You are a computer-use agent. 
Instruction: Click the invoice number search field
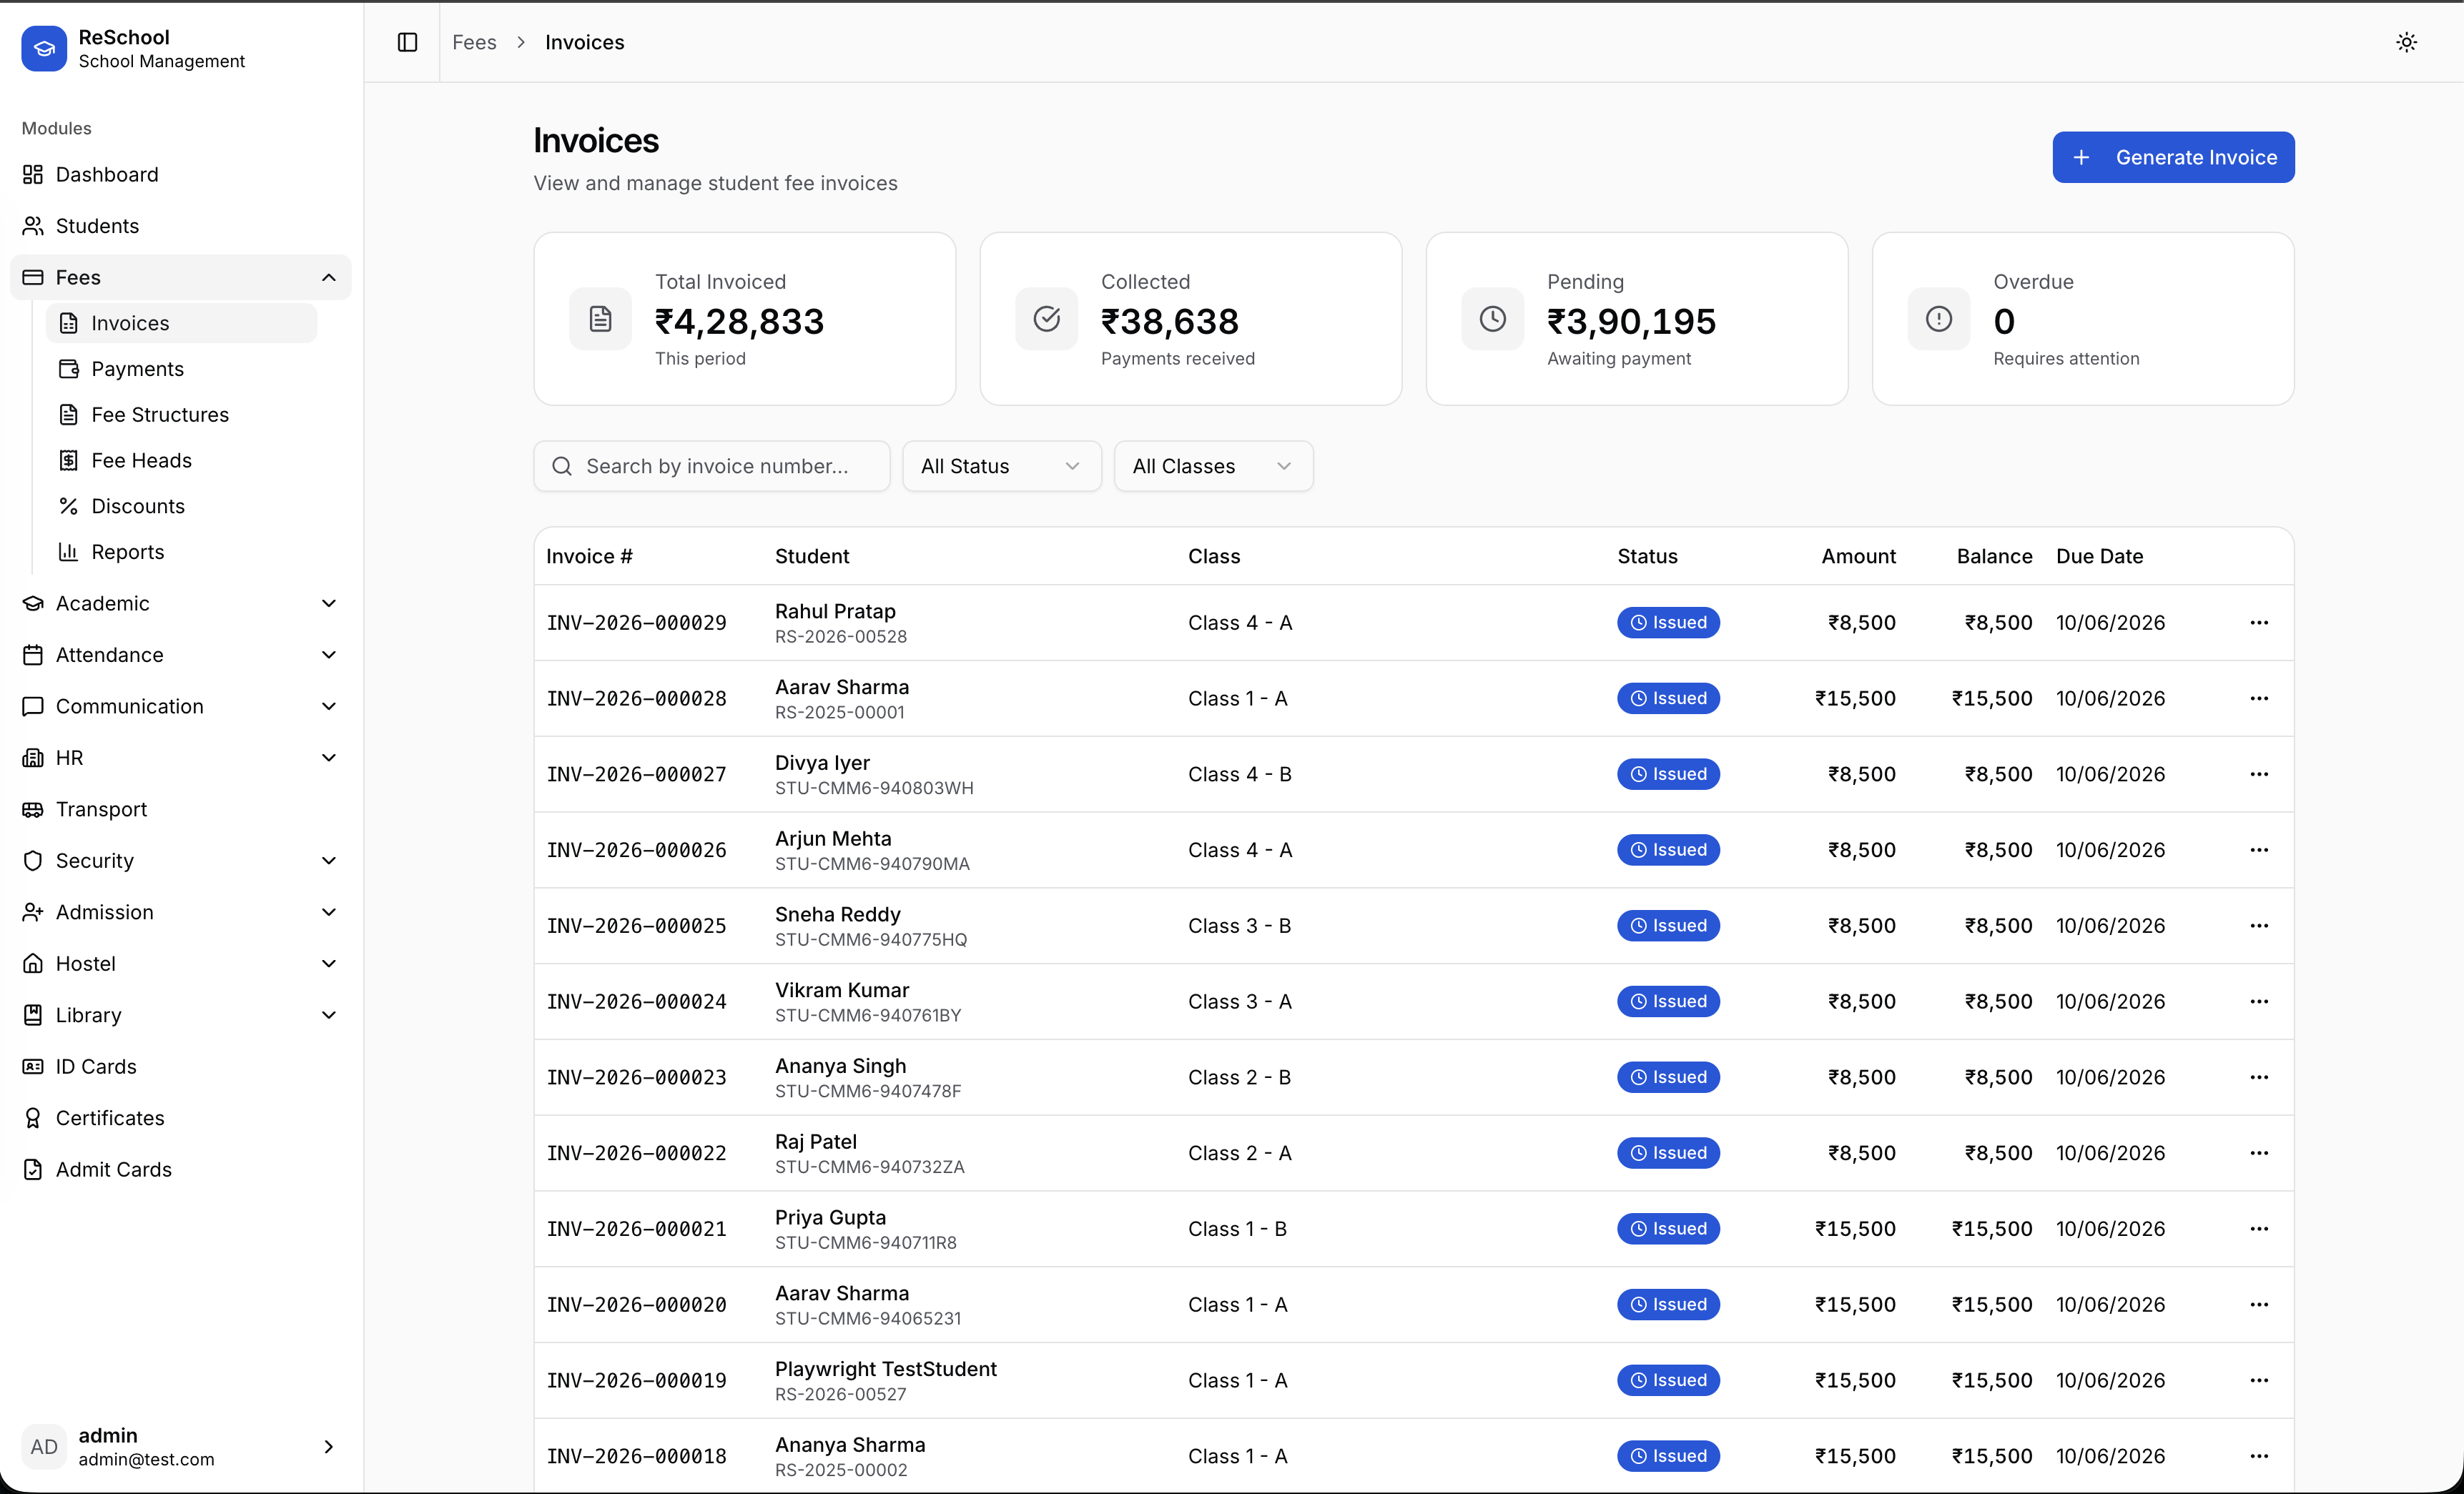(711, 465)
